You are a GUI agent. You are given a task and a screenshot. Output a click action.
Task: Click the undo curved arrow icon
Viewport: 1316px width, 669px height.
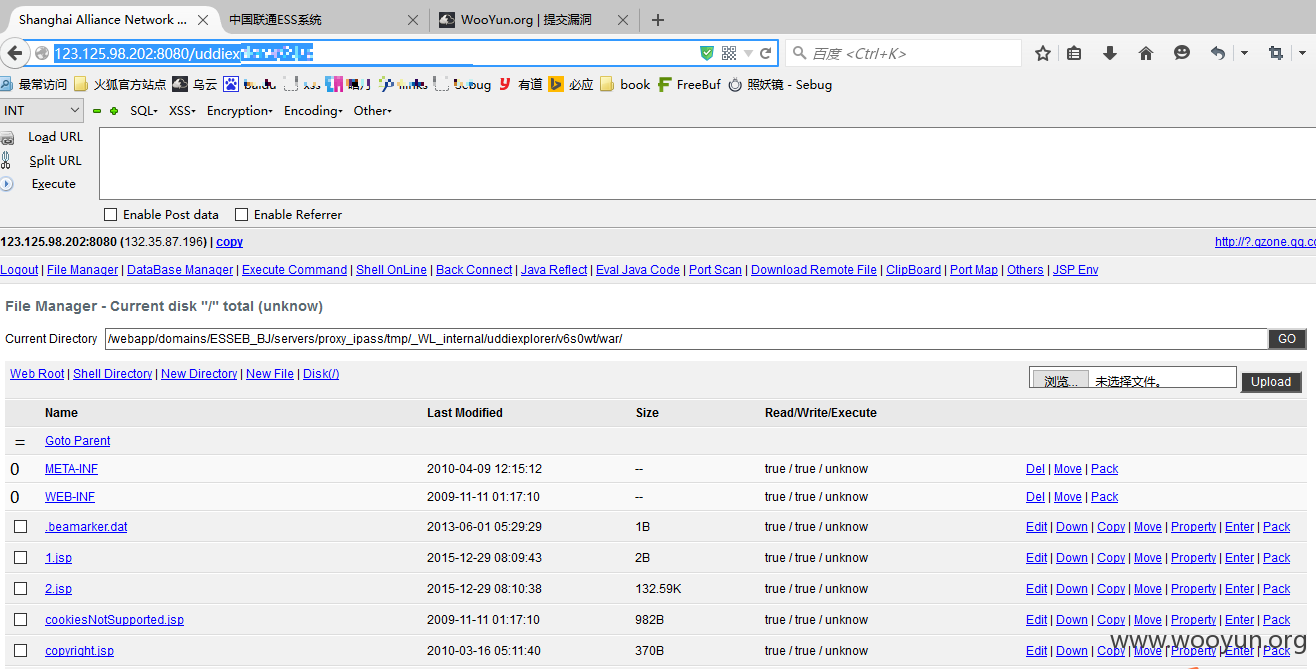[x=1217, y=53]
